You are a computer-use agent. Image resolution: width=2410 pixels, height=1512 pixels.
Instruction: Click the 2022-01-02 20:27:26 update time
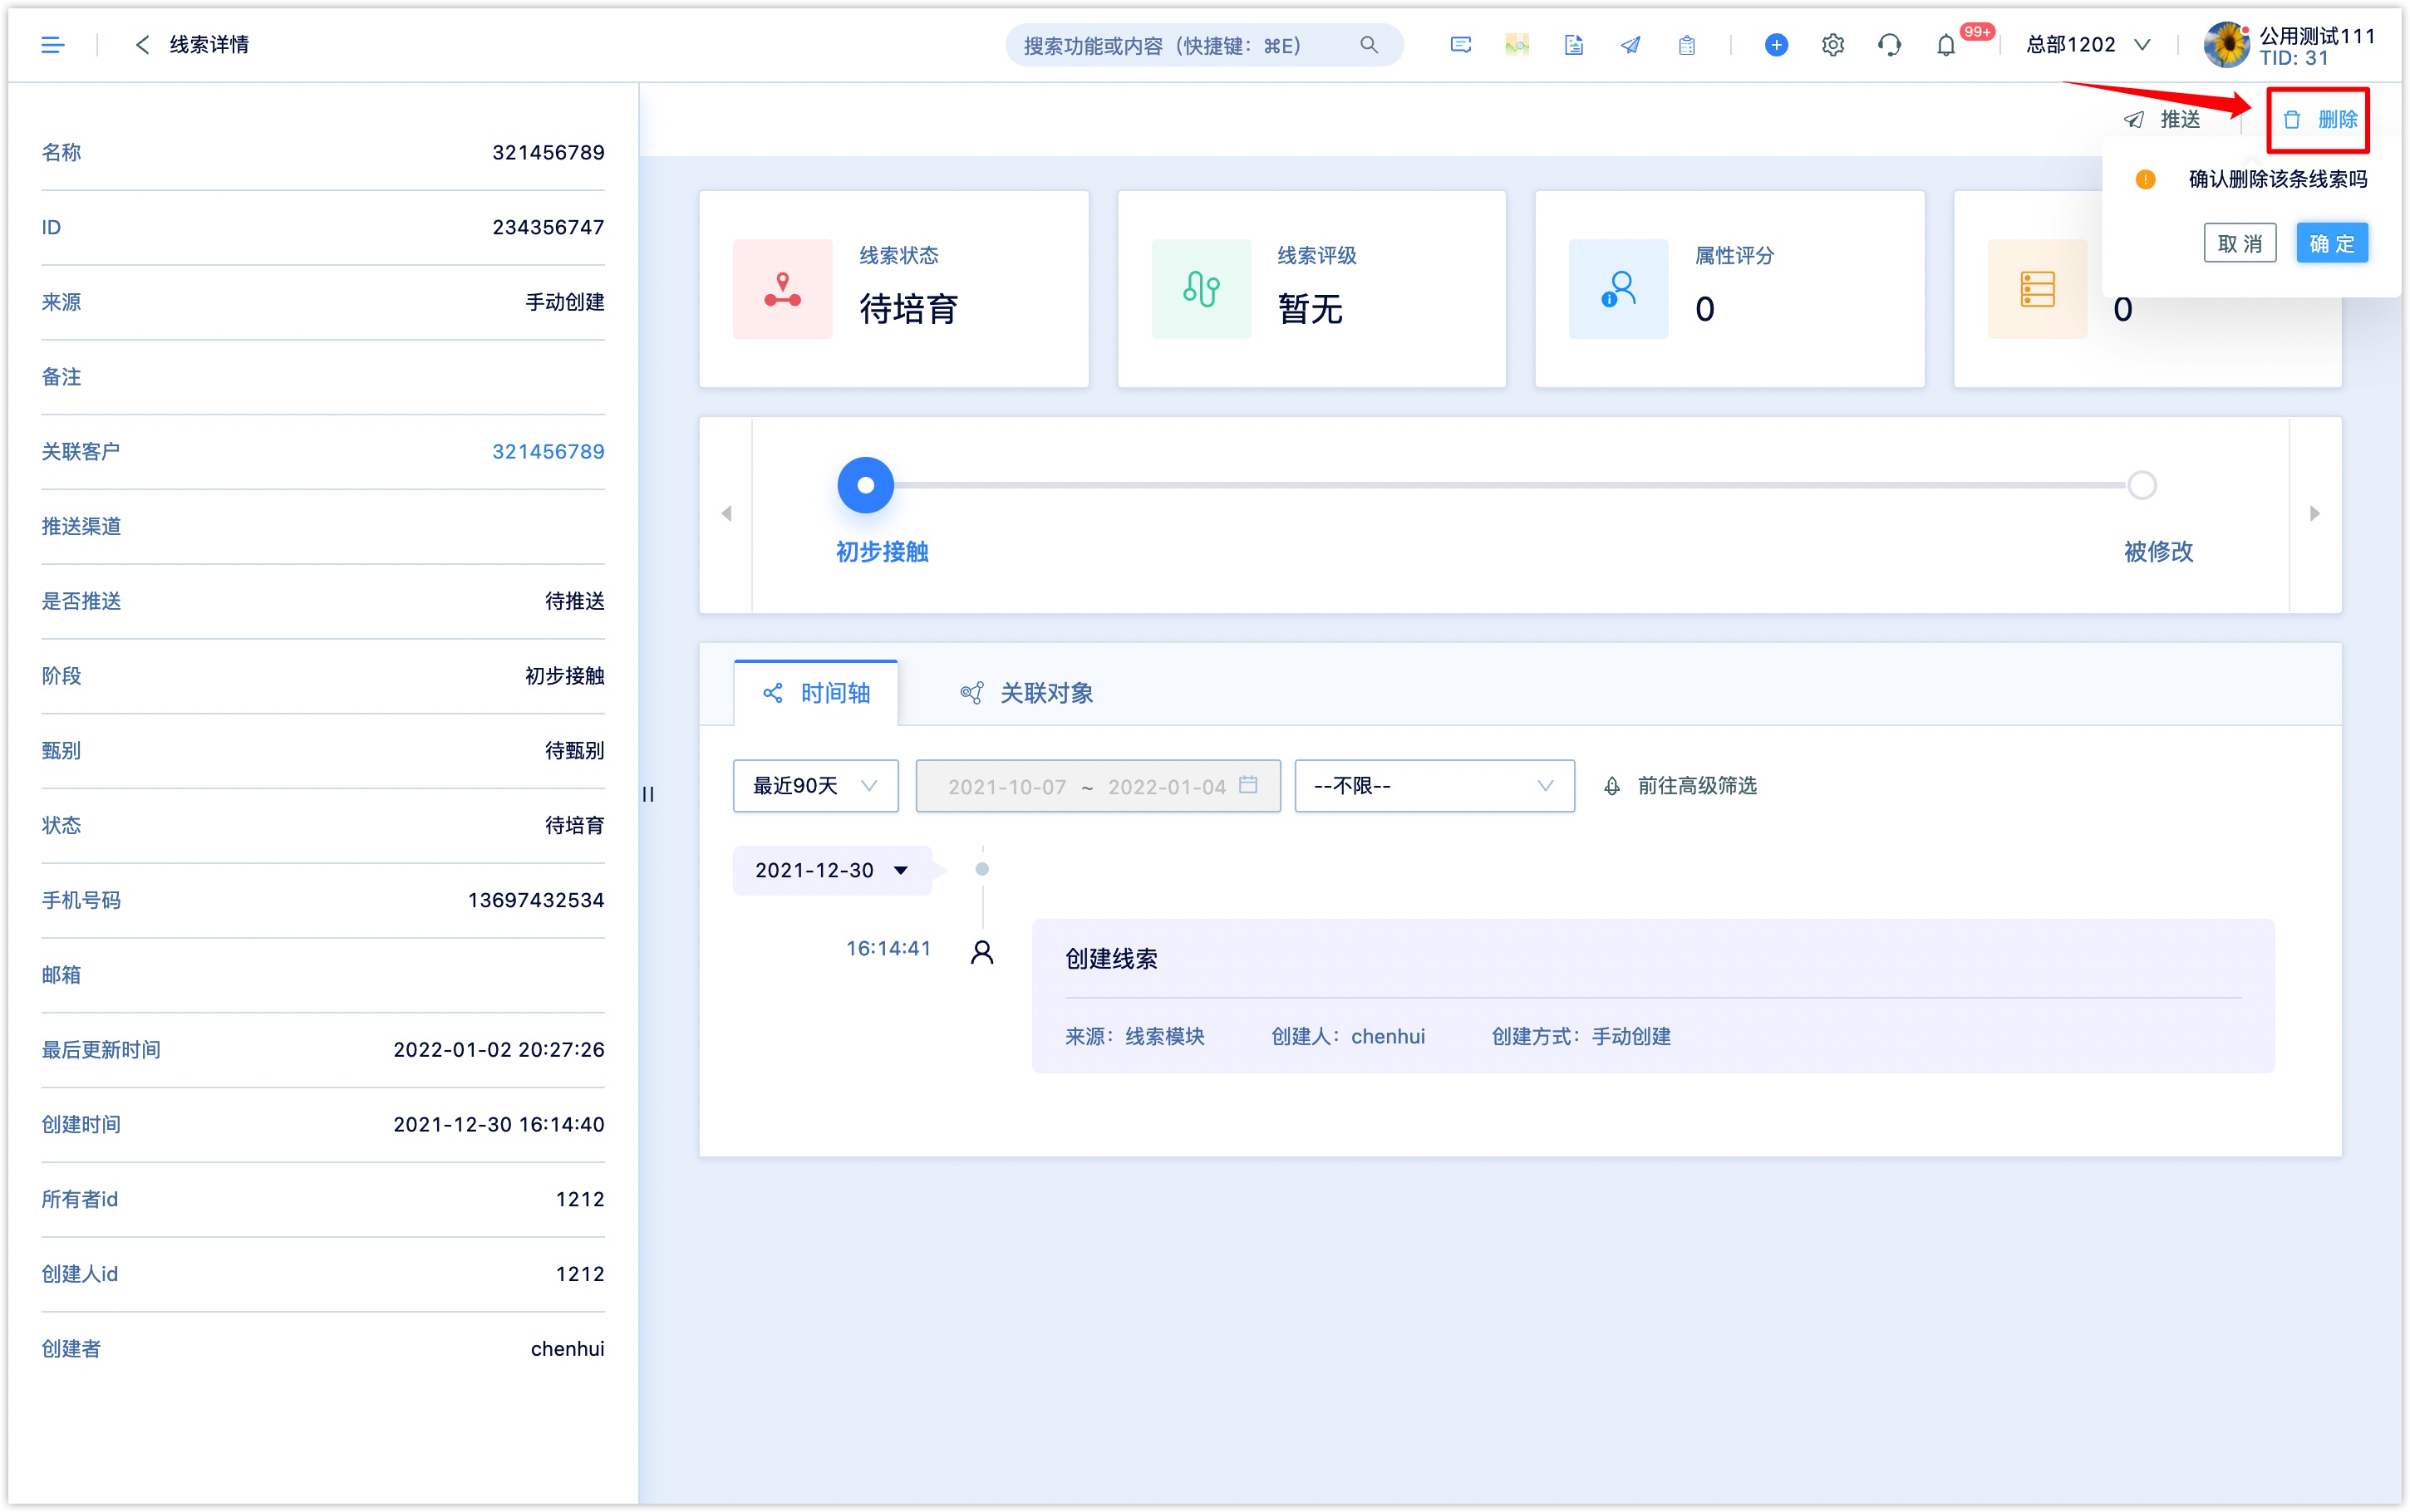click(x=499, y=1049)
